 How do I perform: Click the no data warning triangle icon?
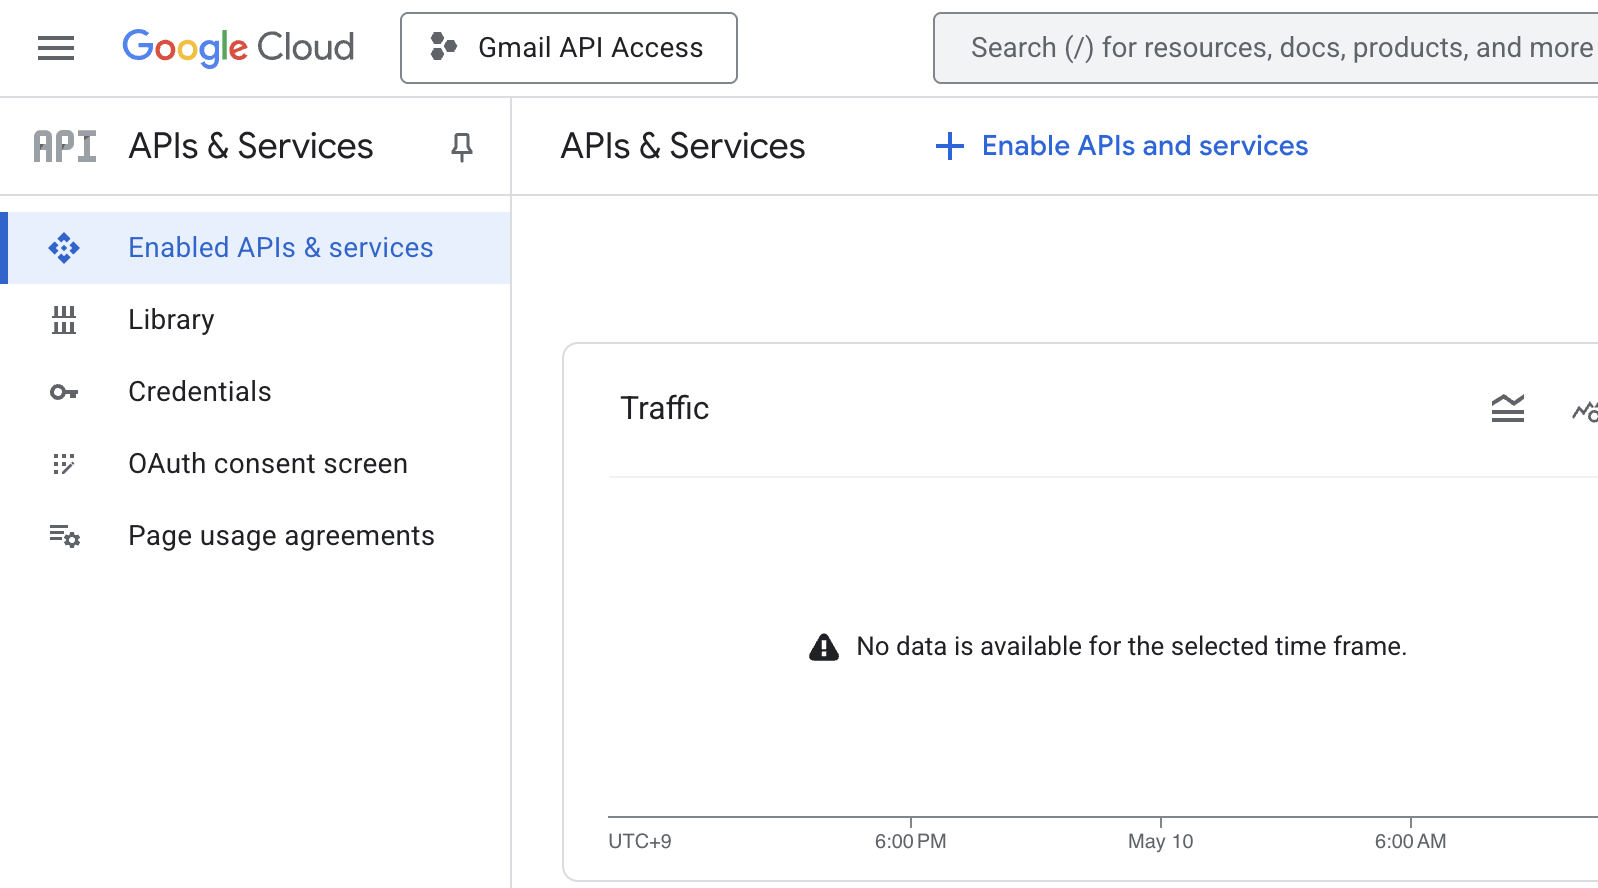(x=824, y=647)
